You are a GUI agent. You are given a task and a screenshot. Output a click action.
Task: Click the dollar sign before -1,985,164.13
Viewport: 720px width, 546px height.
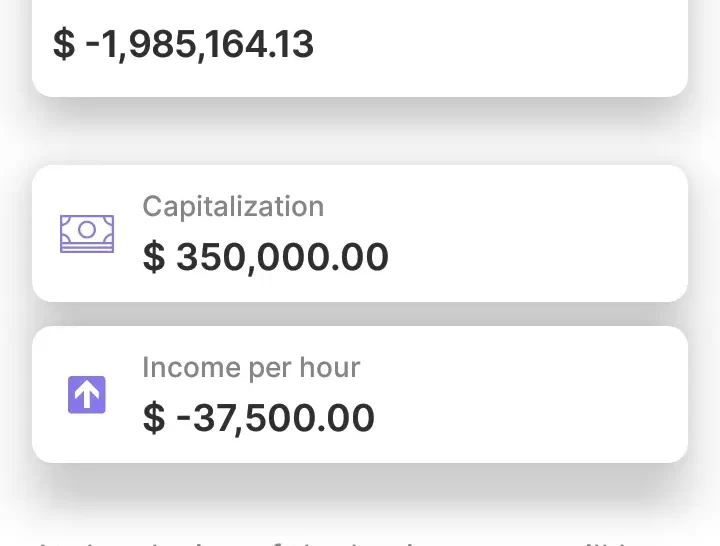tap(63, 45)
